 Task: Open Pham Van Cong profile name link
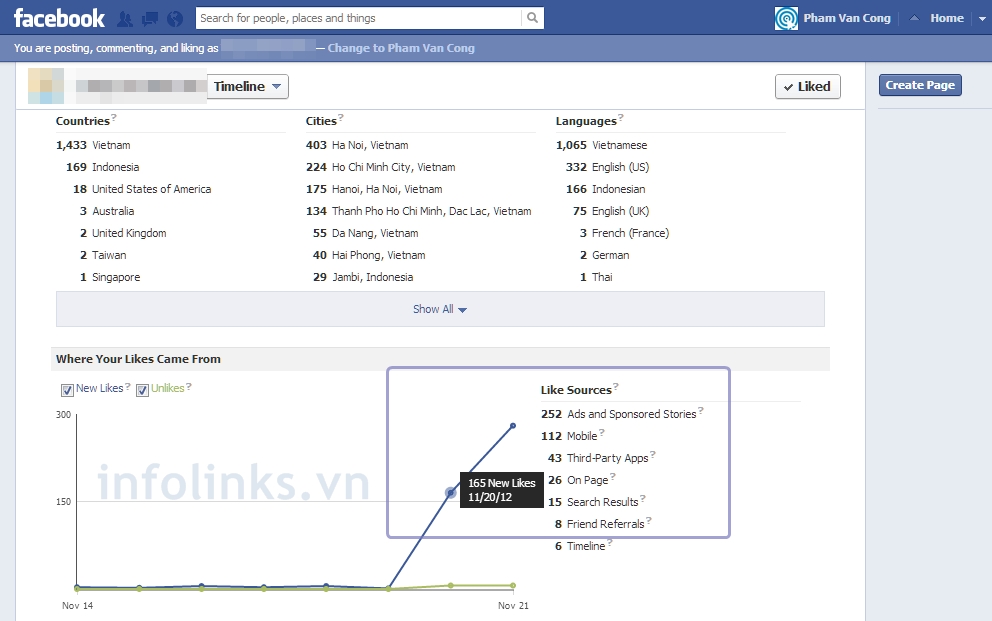846,18
